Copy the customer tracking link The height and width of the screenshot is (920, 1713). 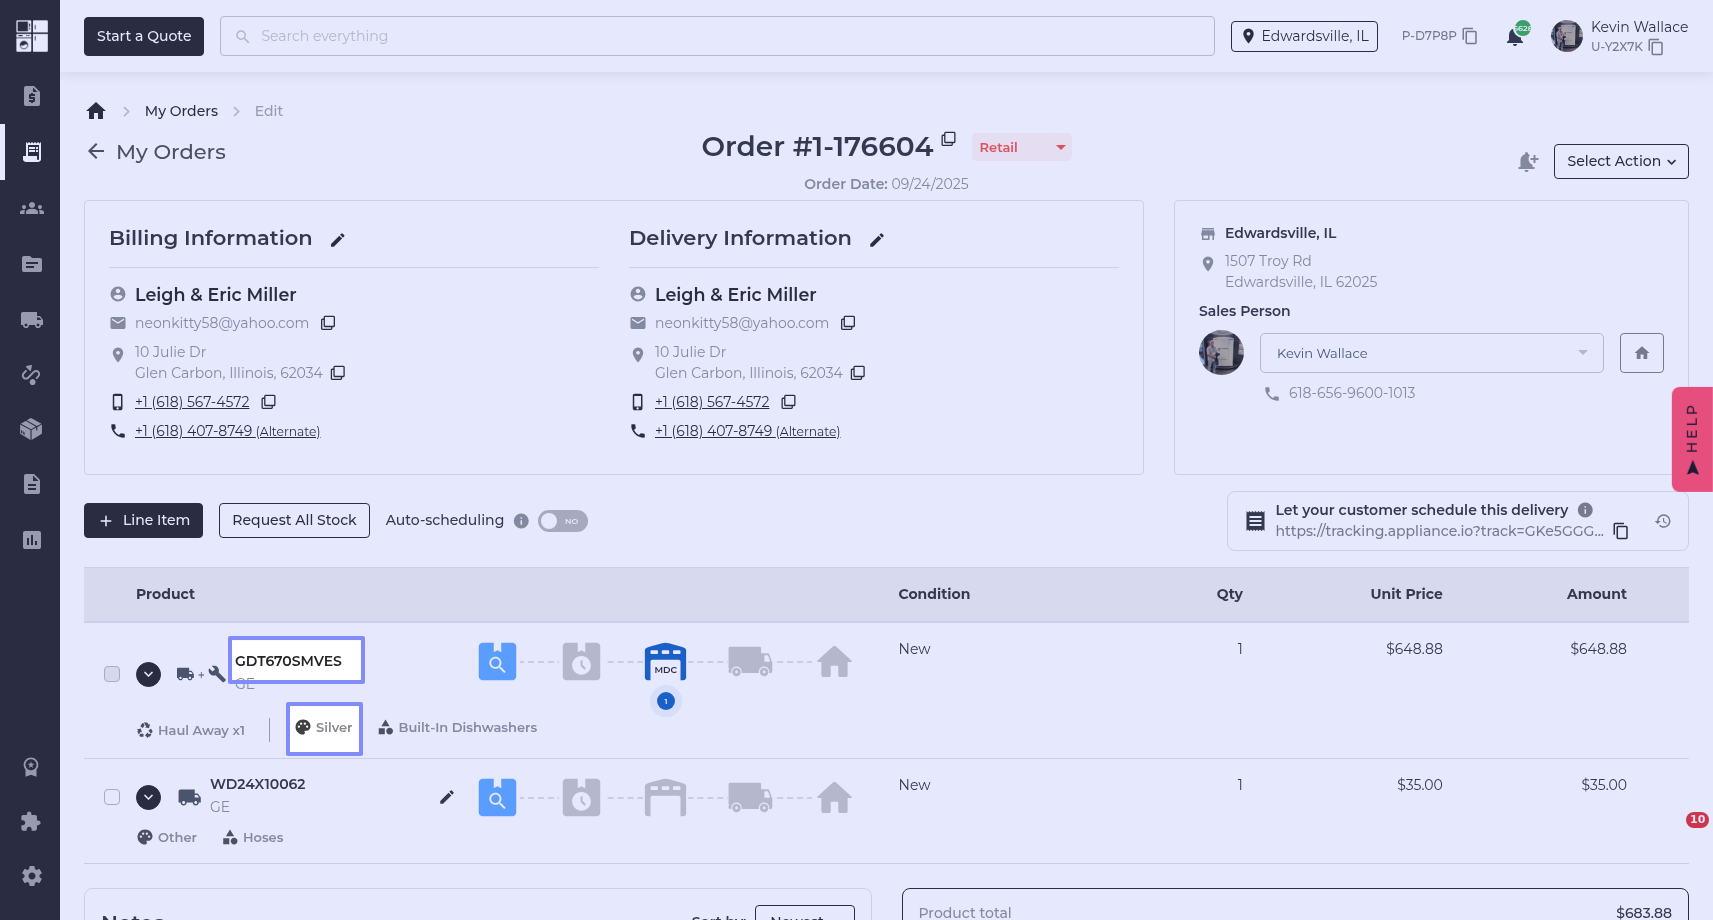point(1621,531)
